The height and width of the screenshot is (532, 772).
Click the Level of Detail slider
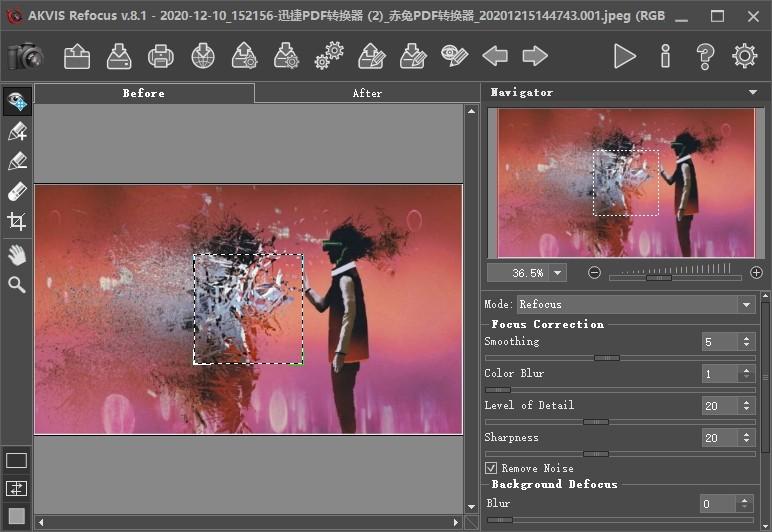click(x=596, y=422)
